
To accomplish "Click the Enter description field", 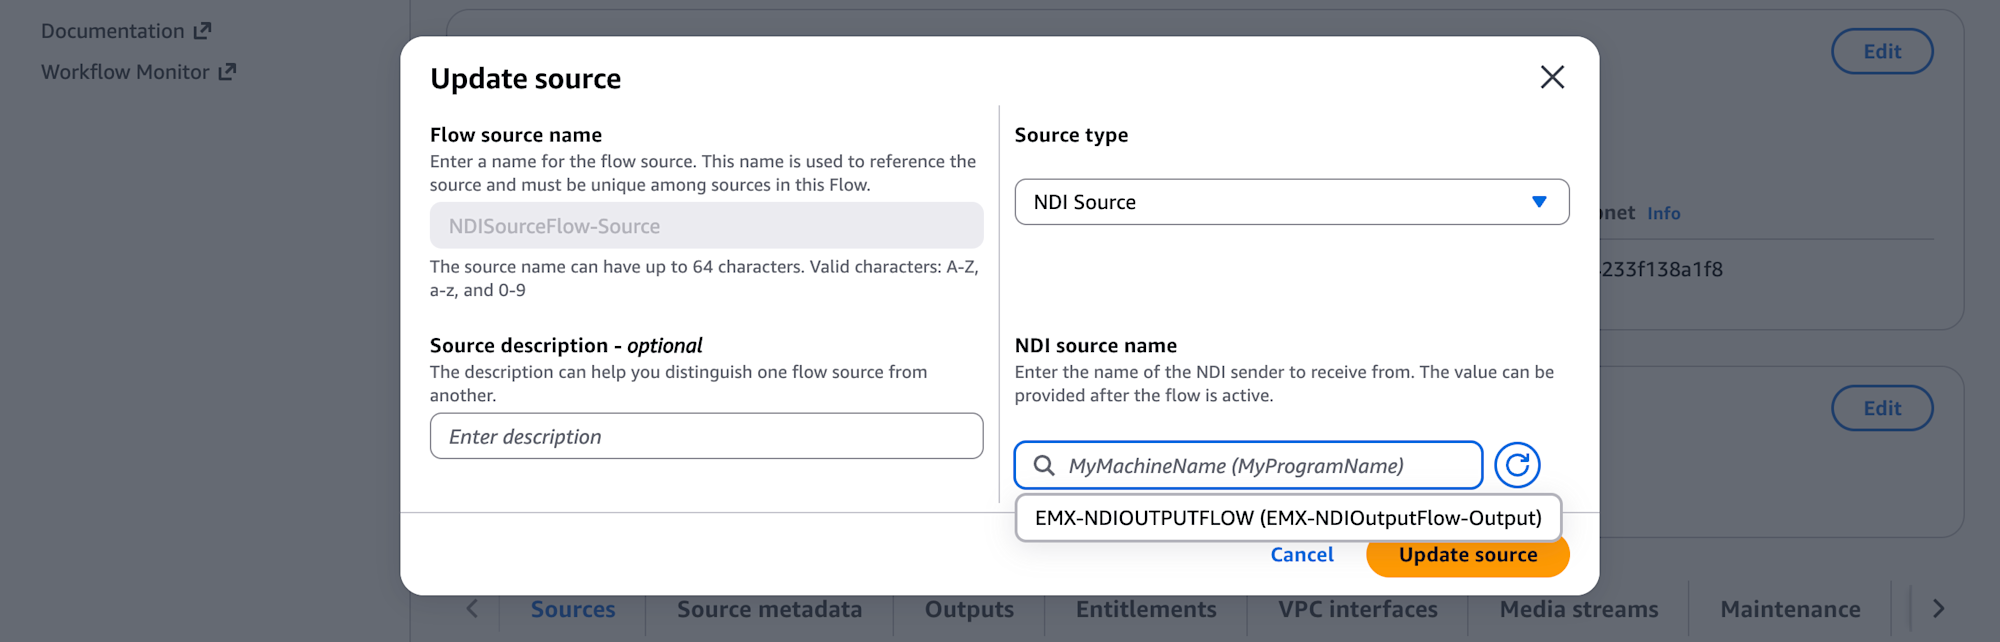I will tap(706, 437).
